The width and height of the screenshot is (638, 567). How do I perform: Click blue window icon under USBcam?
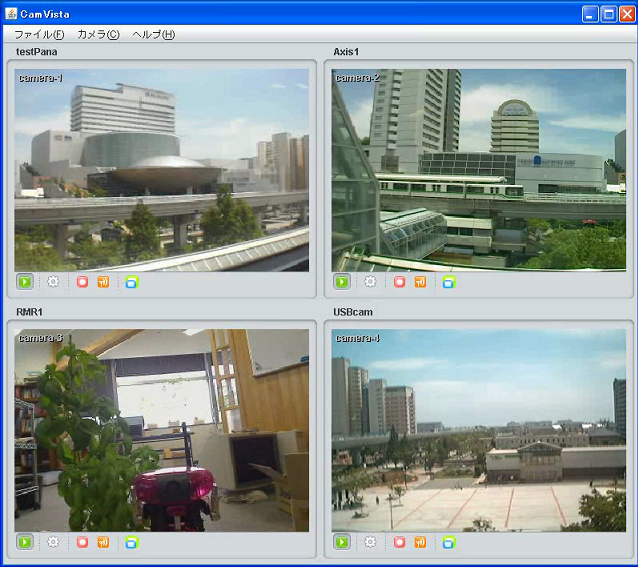click(x=448, y=542)
